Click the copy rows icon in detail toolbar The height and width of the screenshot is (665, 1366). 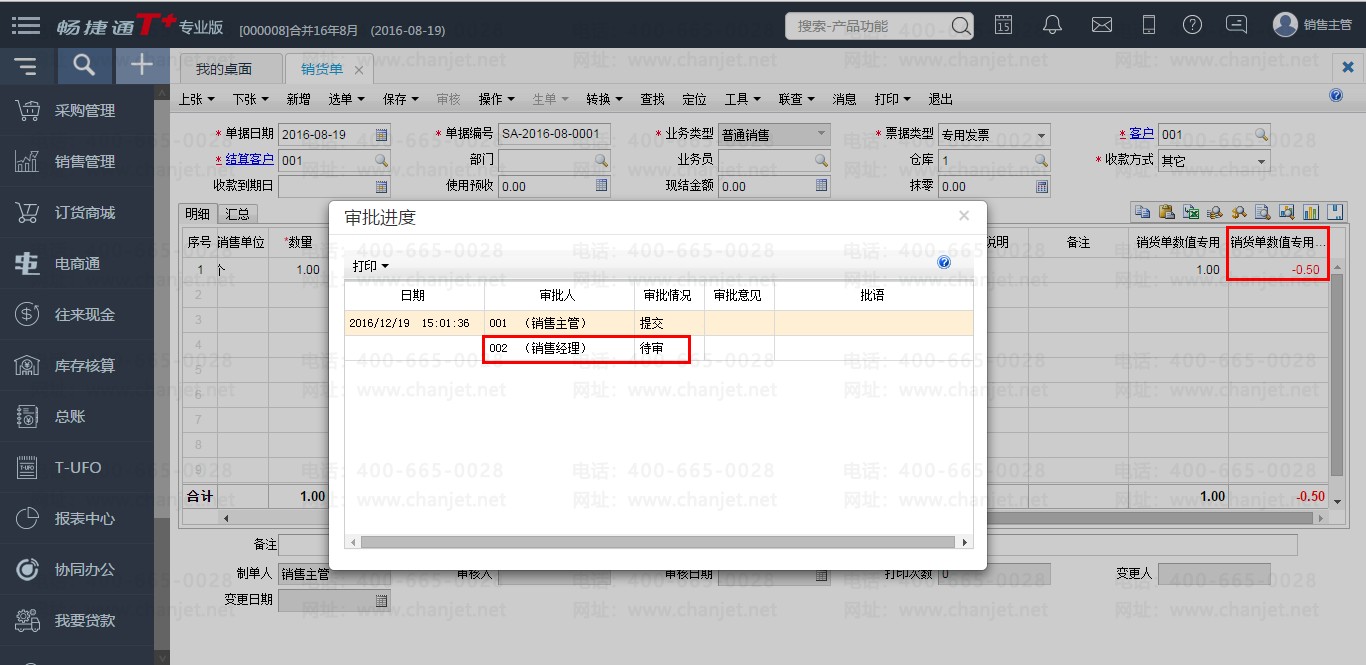point(1142,212)
